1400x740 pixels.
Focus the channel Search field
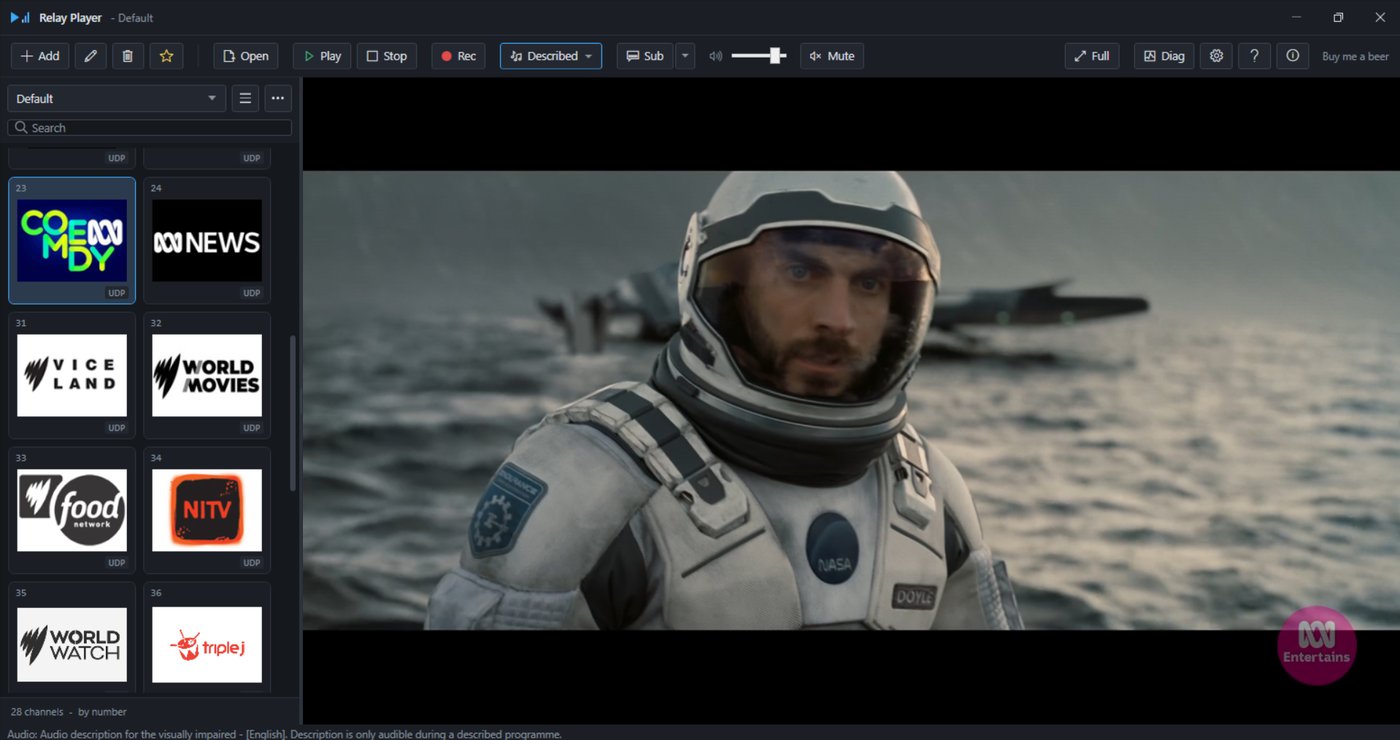pos(150,128)
